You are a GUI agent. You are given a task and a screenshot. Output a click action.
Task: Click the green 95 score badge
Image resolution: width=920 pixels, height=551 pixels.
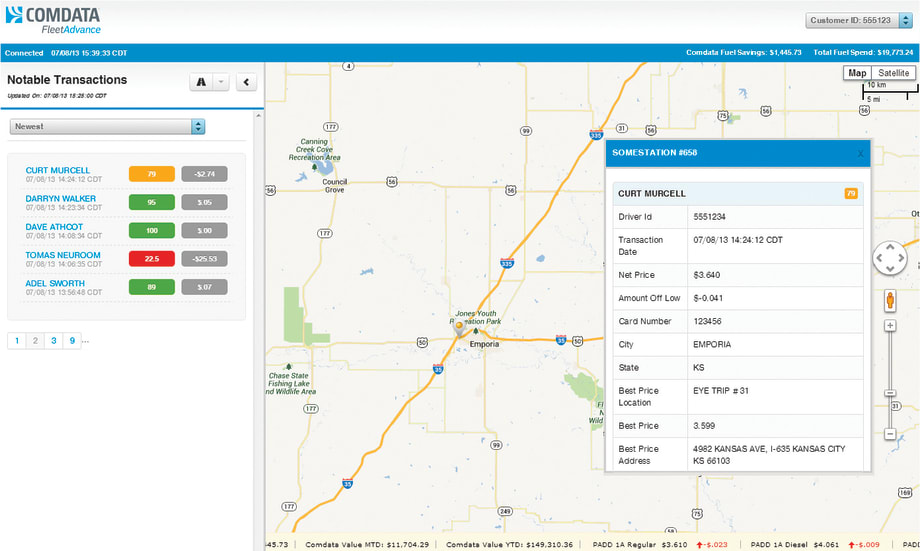(151, 202)
